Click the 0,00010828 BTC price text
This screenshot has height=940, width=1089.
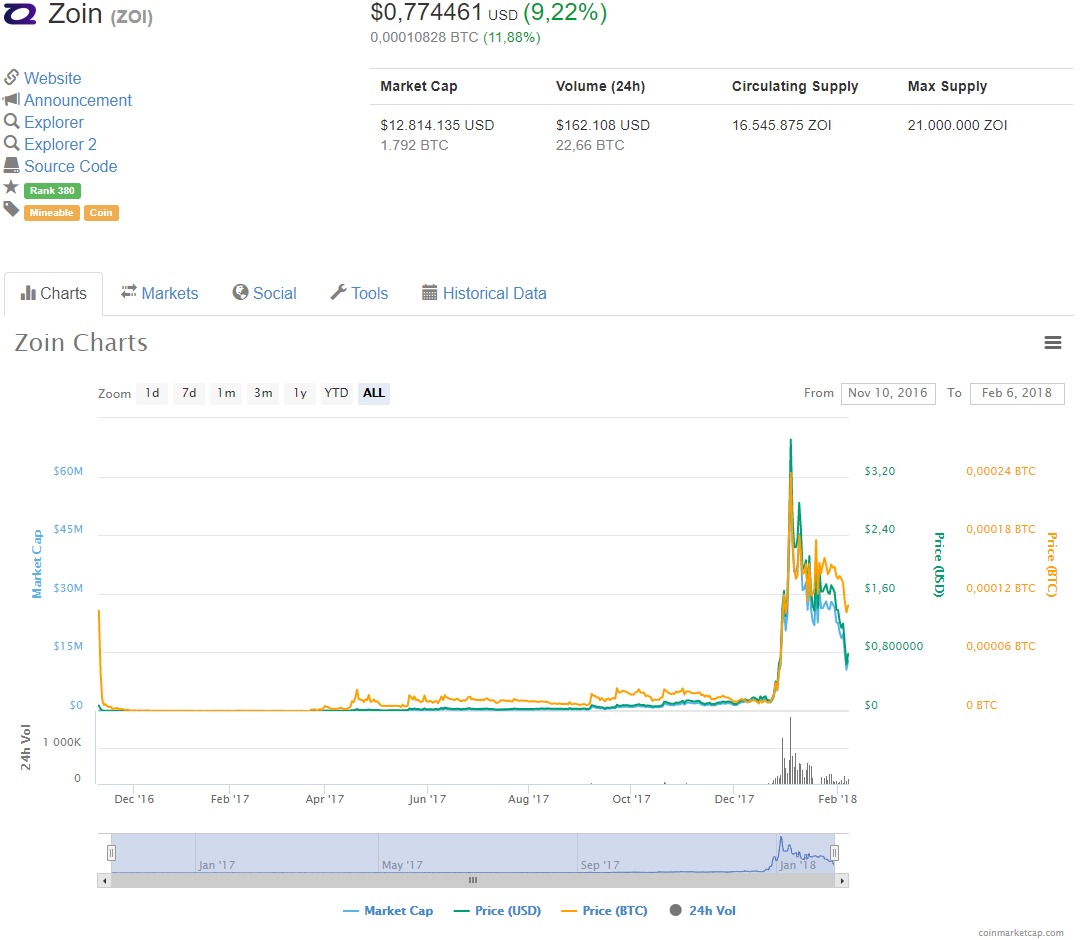[424, 38]
